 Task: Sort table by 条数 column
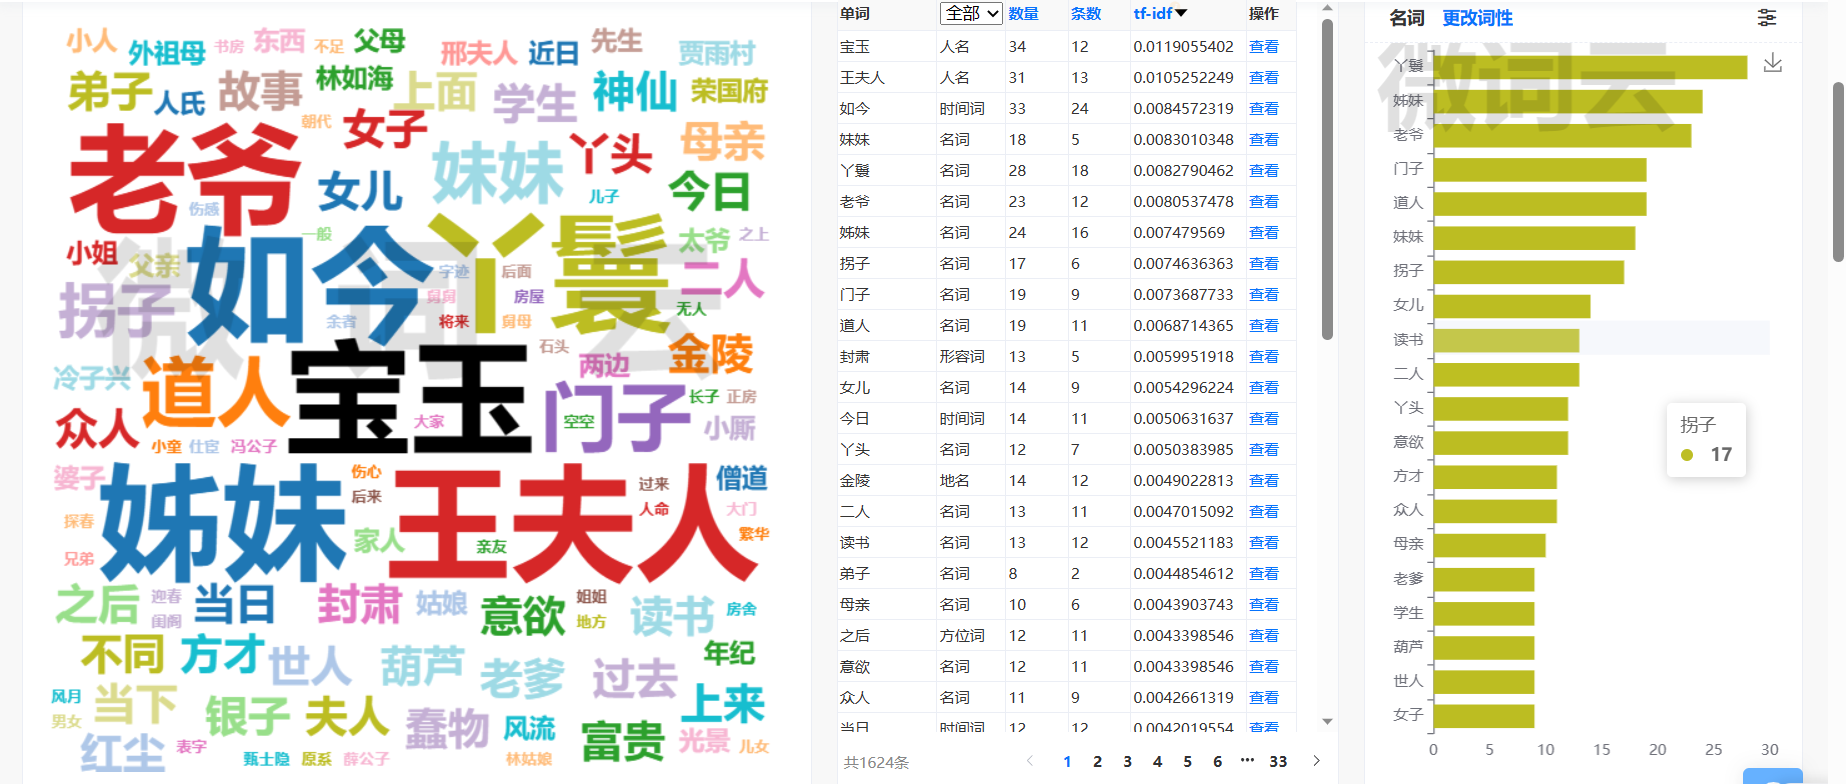click(x=1086, y=13)
